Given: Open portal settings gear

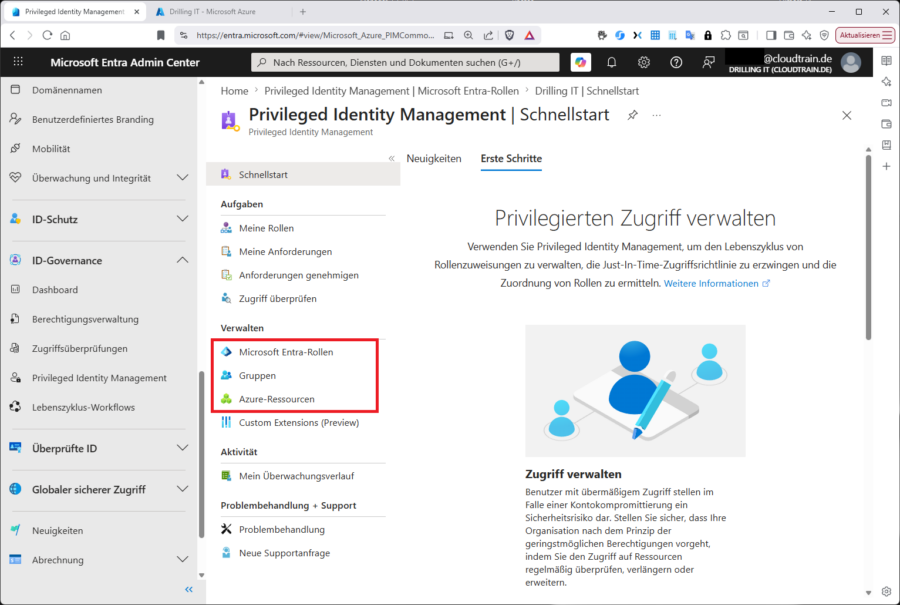Looking at the screenshot, I should (x=644, y=62).
